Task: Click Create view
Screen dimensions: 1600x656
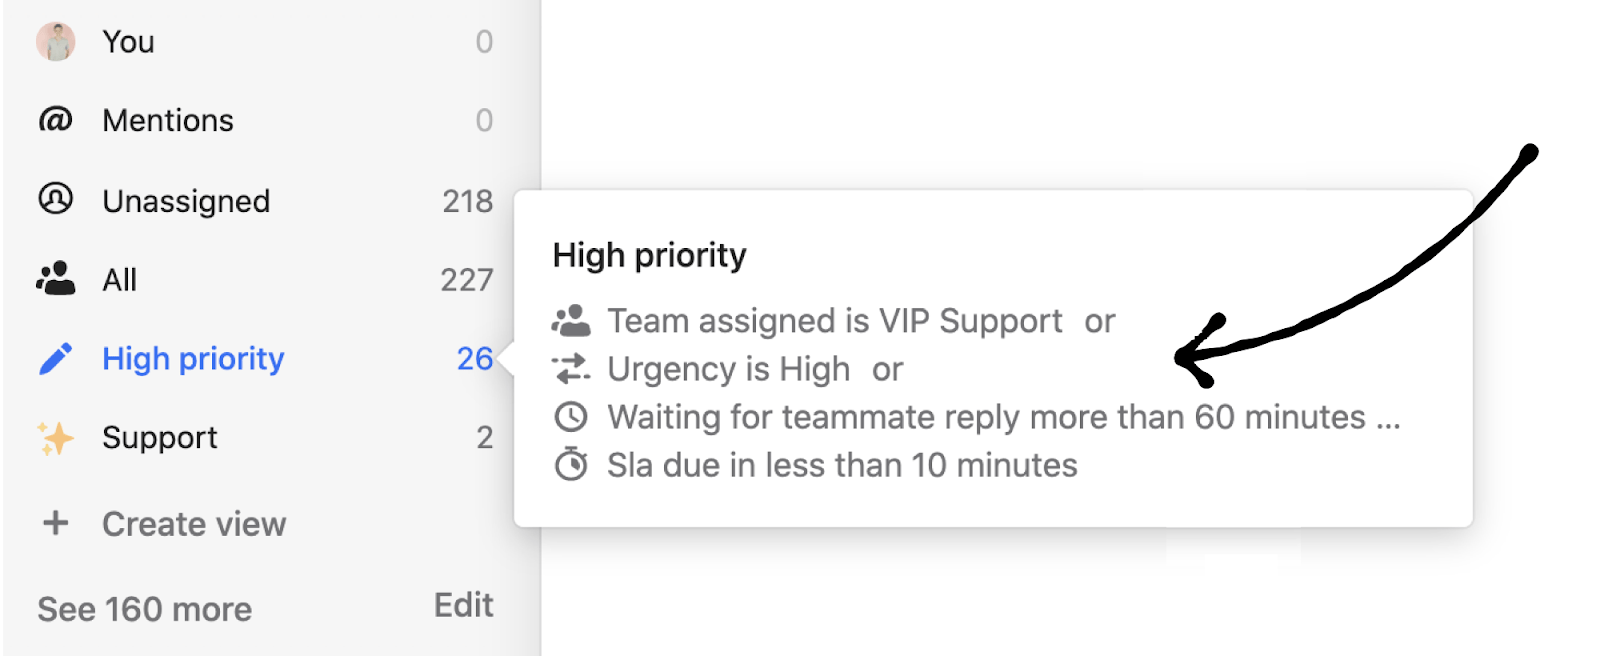Action: coord(194,524)
